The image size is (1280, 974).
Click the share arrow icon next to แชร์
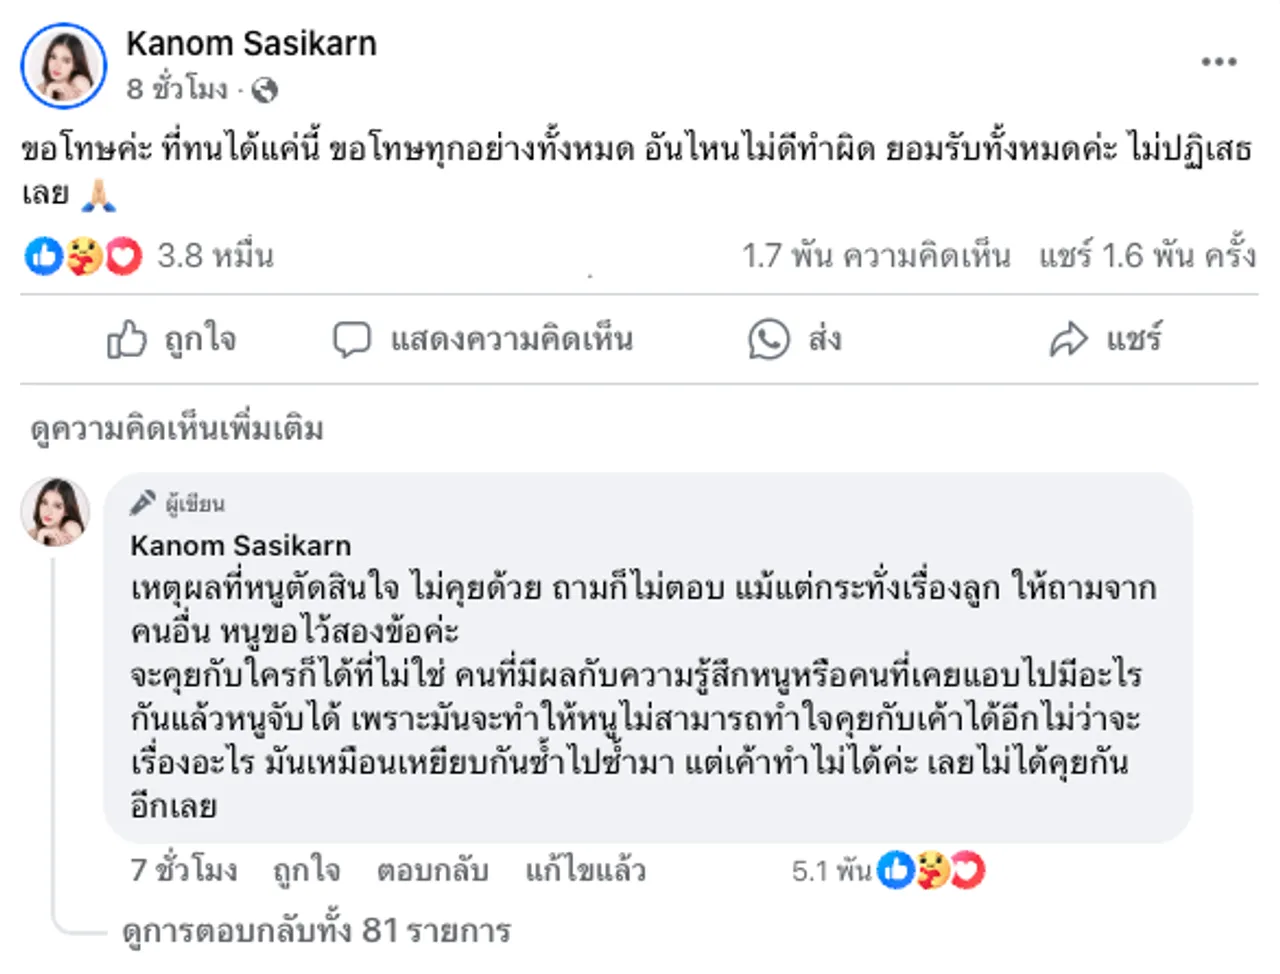coord(1069,339)
